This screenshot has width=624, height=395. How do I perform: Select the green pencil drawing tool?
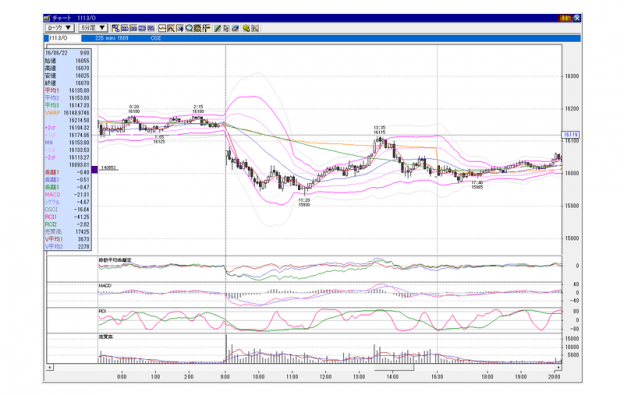[217, 28]
